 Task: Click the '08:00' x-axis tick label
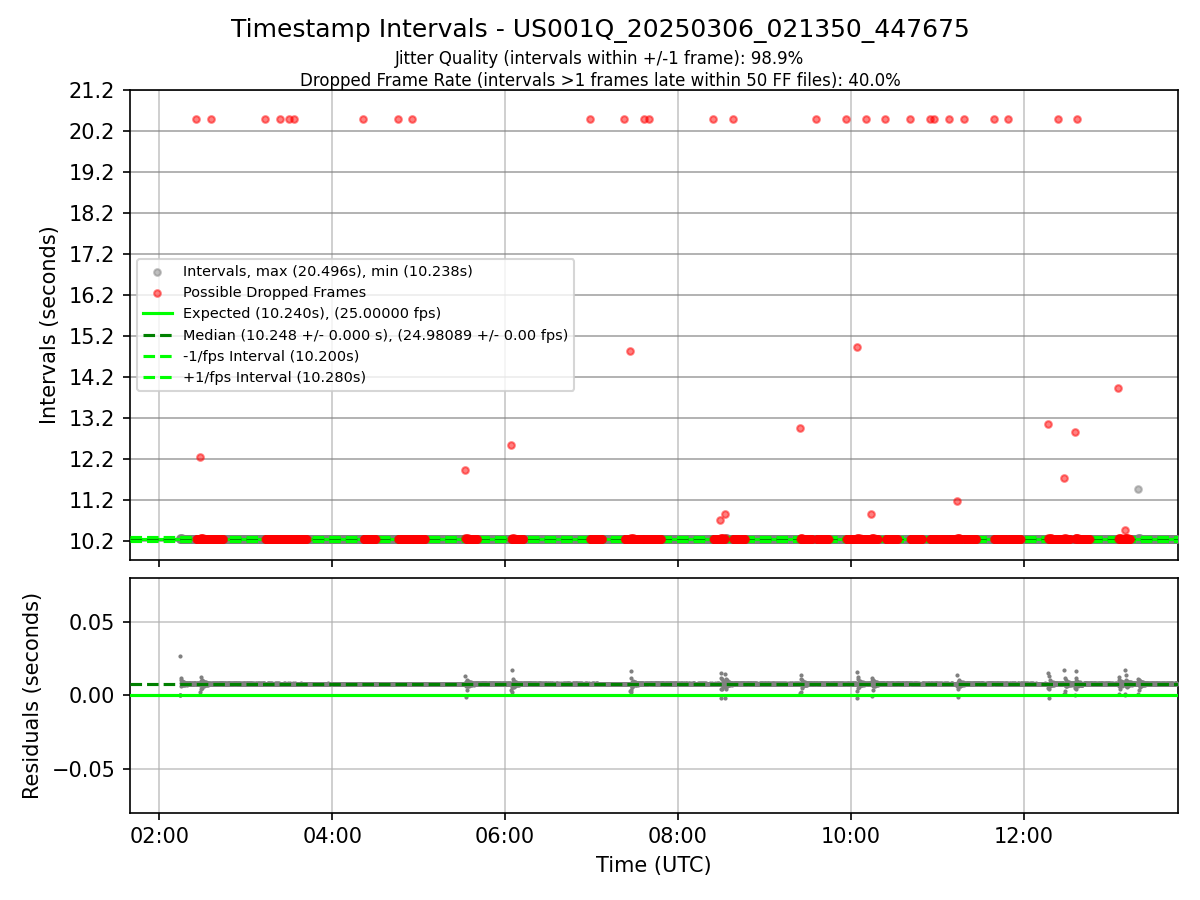click(678, 834)
